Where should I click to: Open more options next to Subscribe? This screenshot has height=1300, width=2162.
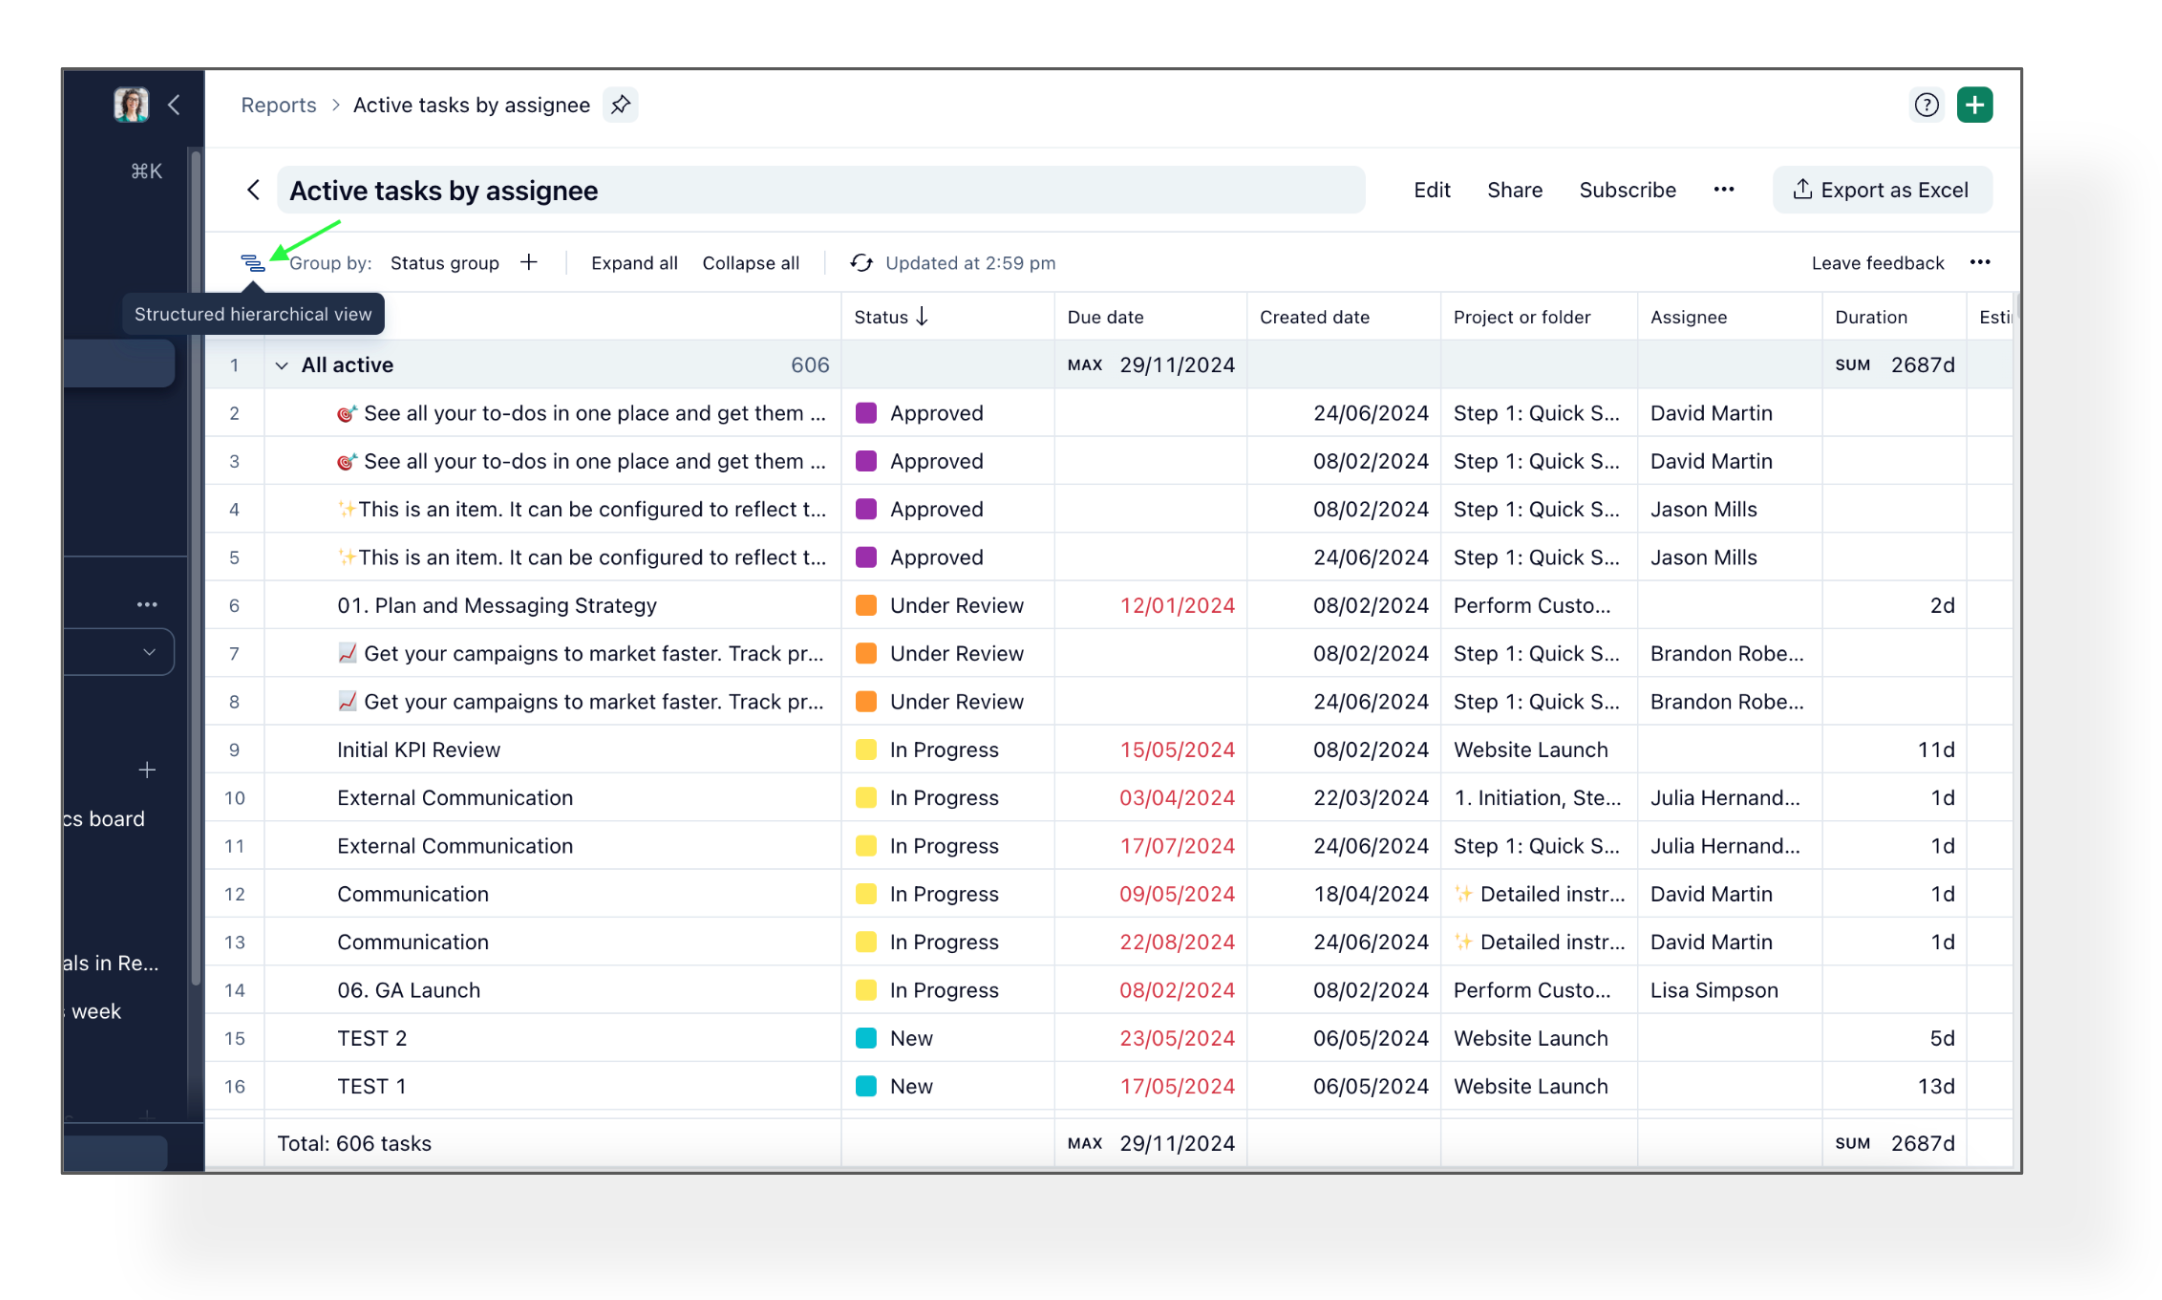(x=1723, y=190)
